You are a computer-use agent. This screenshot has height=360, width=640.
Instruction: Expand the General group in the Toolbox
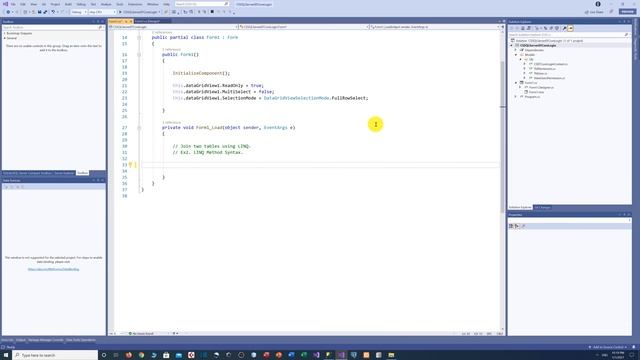[x=5, y=38]
